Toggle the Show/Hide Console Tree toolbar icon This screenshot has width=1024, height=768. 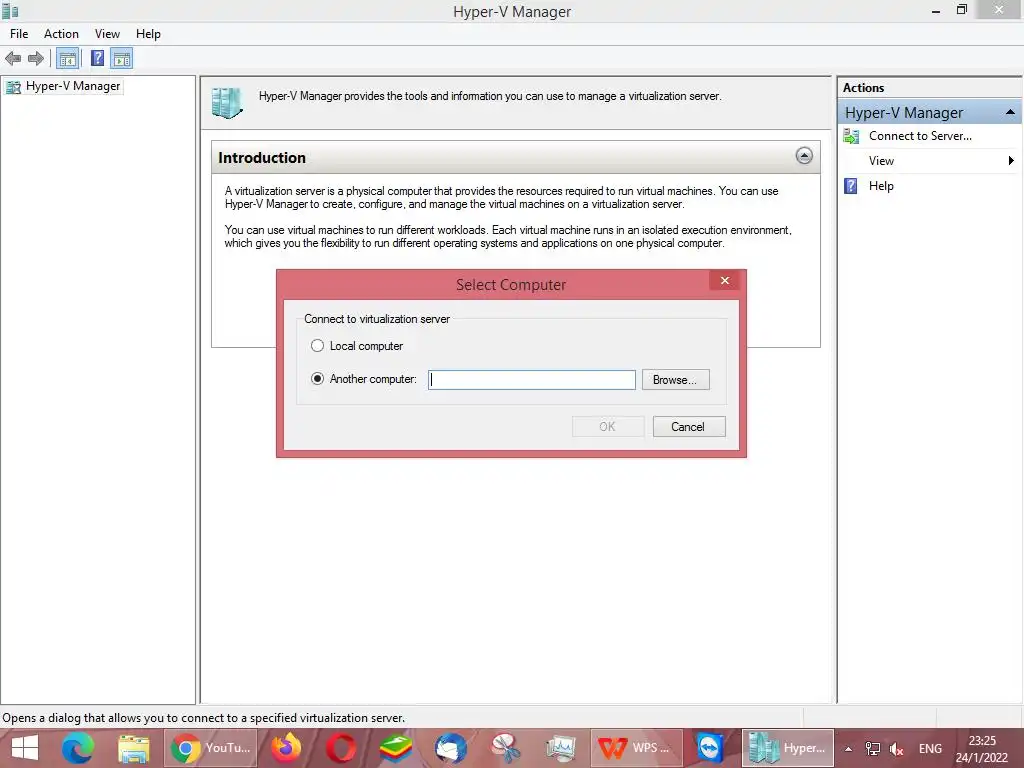67,59
